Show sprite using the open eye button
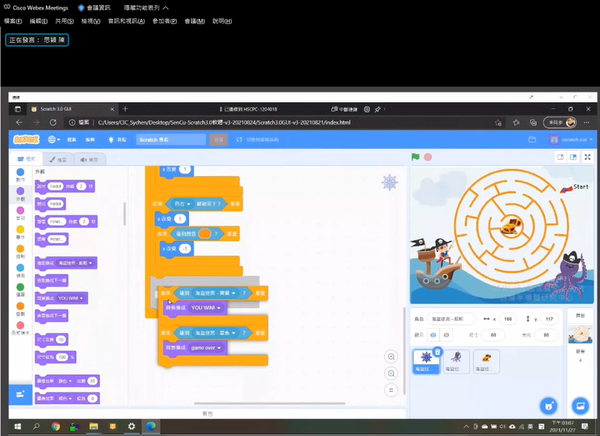 pyautogui.click(x=433, y=335)
